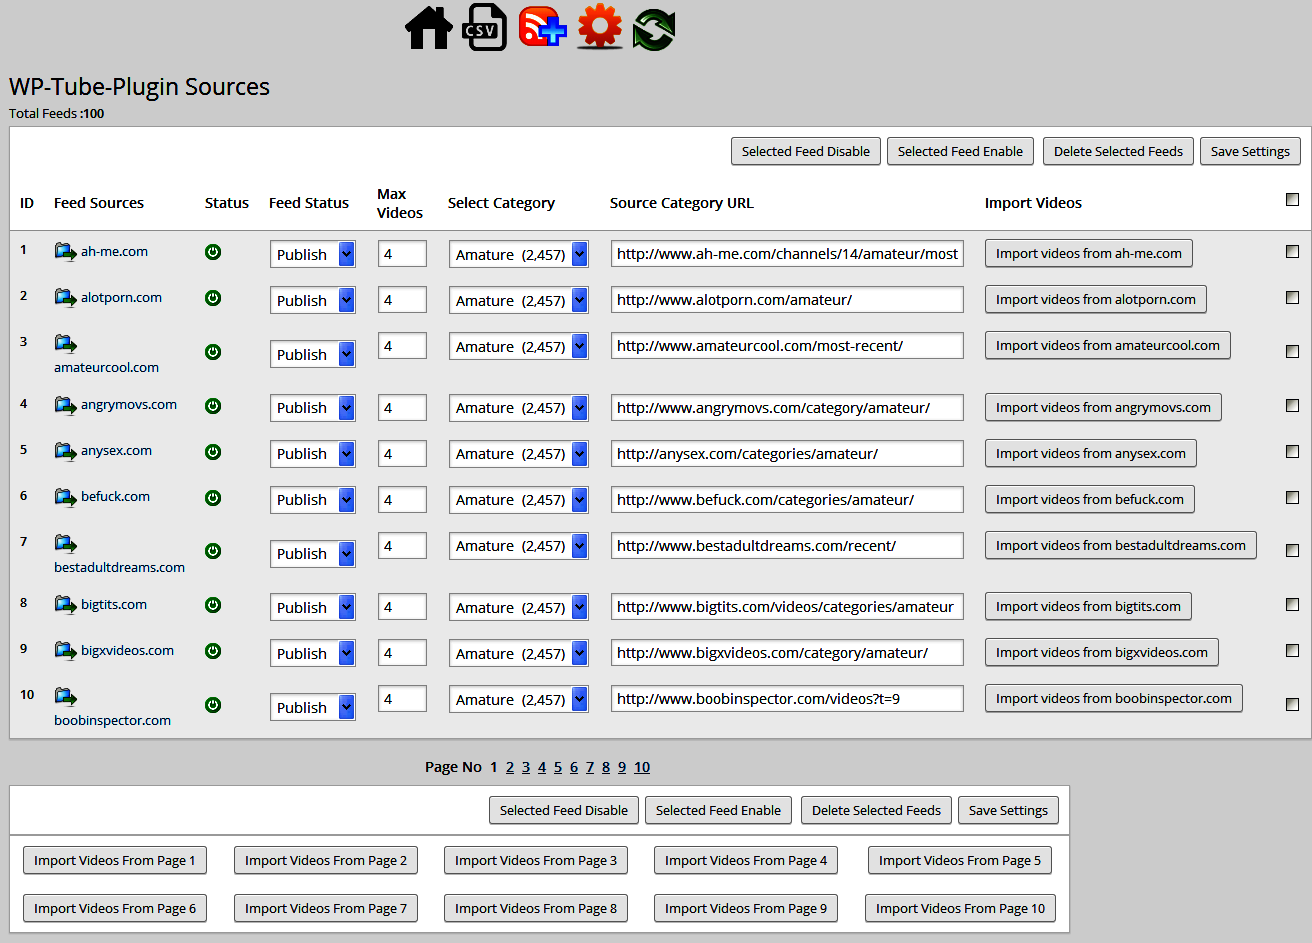The image size is (1312, 943).
Task: Open the bigtits.com feed source link
Action: 114,604
